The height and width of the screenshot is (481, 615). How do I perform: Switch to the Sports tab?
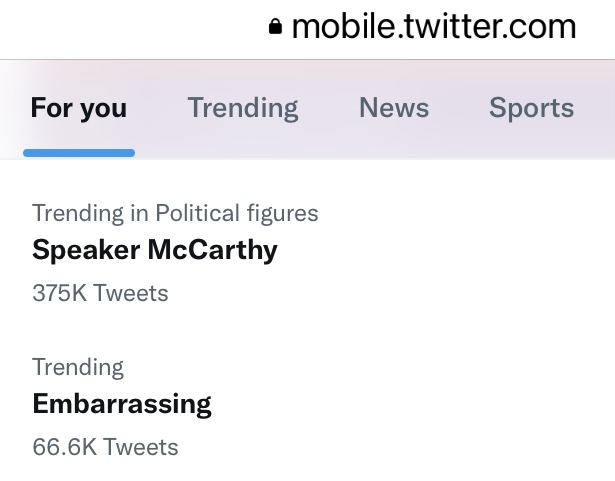pyautogui.click(x=531, y=108)
